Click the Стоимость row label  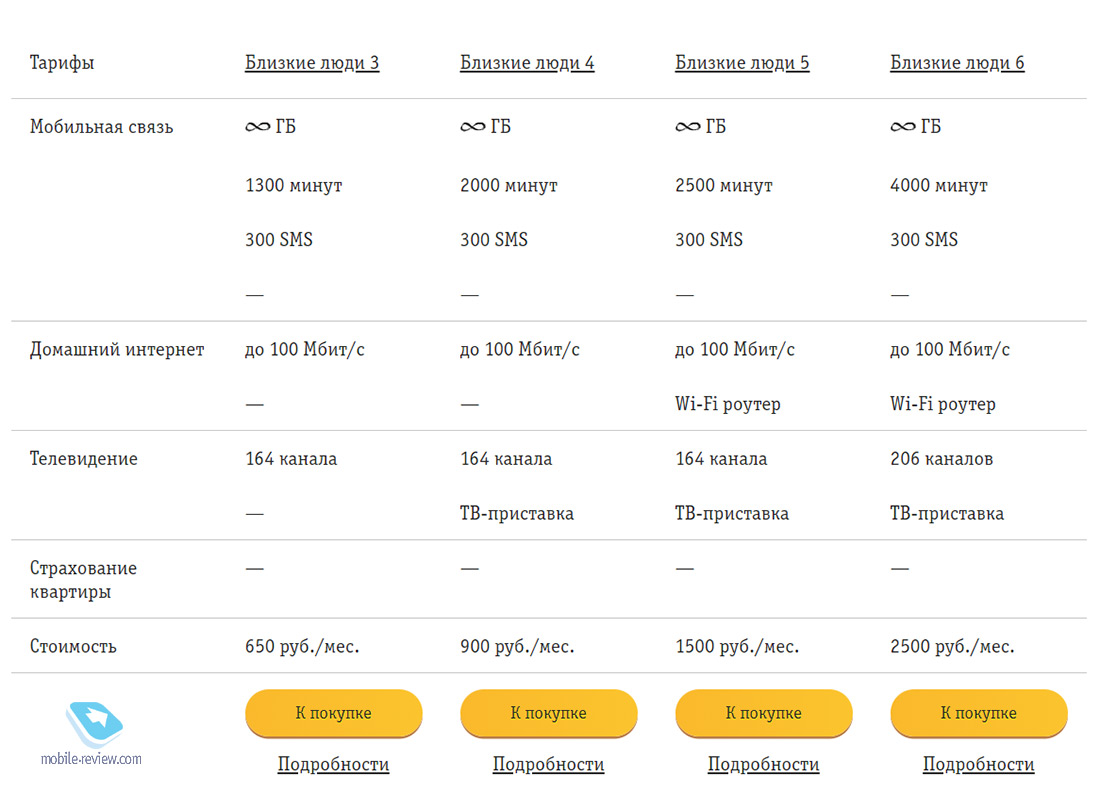[x=73, y=646]
